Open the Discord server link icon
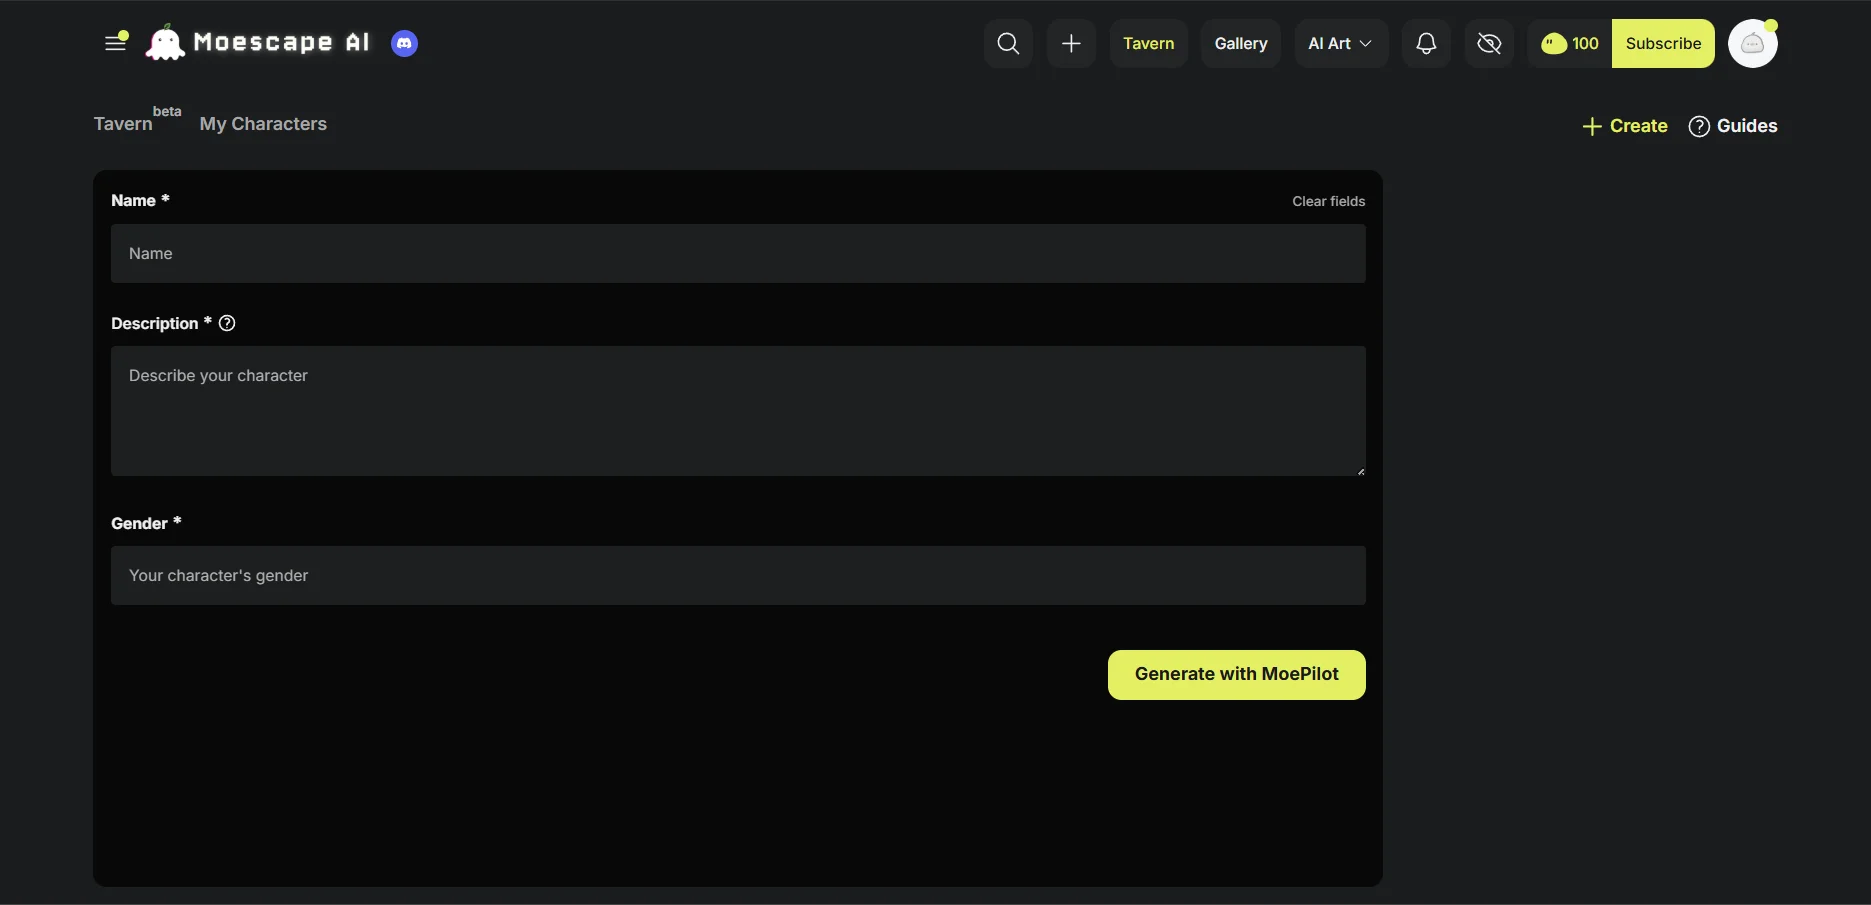The width and height of the screenshot is (1871, 905). coord(404,43)
